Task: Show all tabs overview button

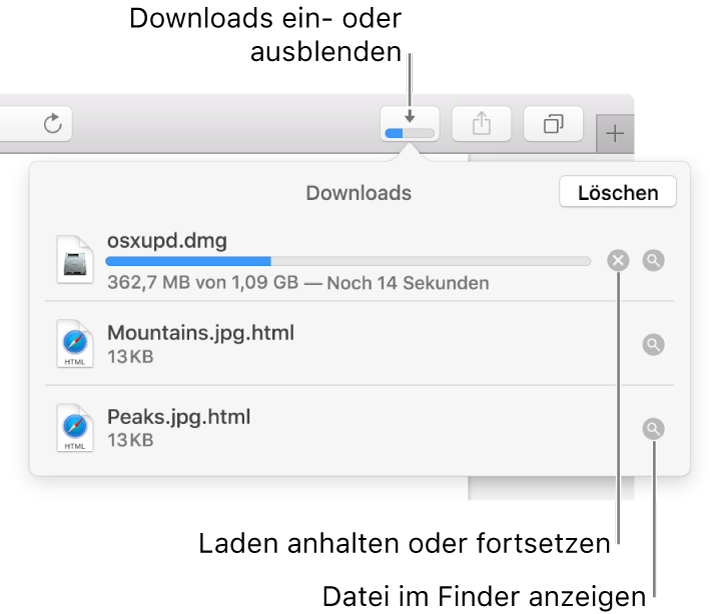Action: click(553, 124)
